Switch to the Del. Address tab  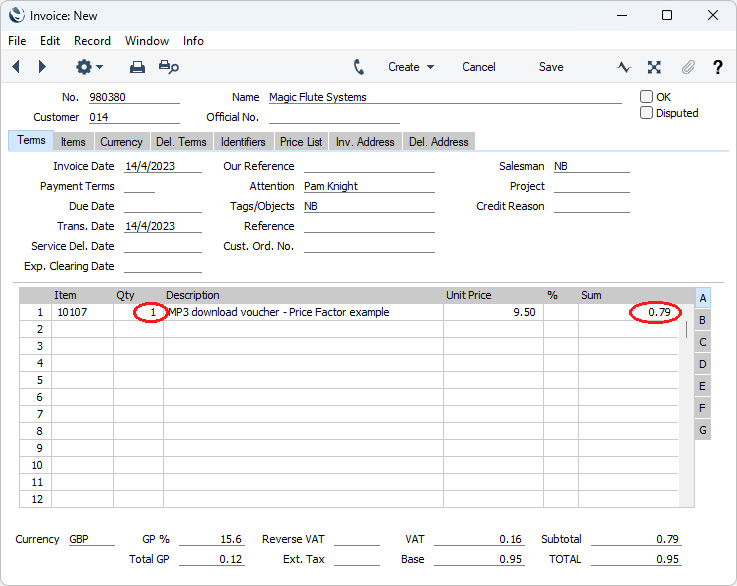click(x=439, y=142)
